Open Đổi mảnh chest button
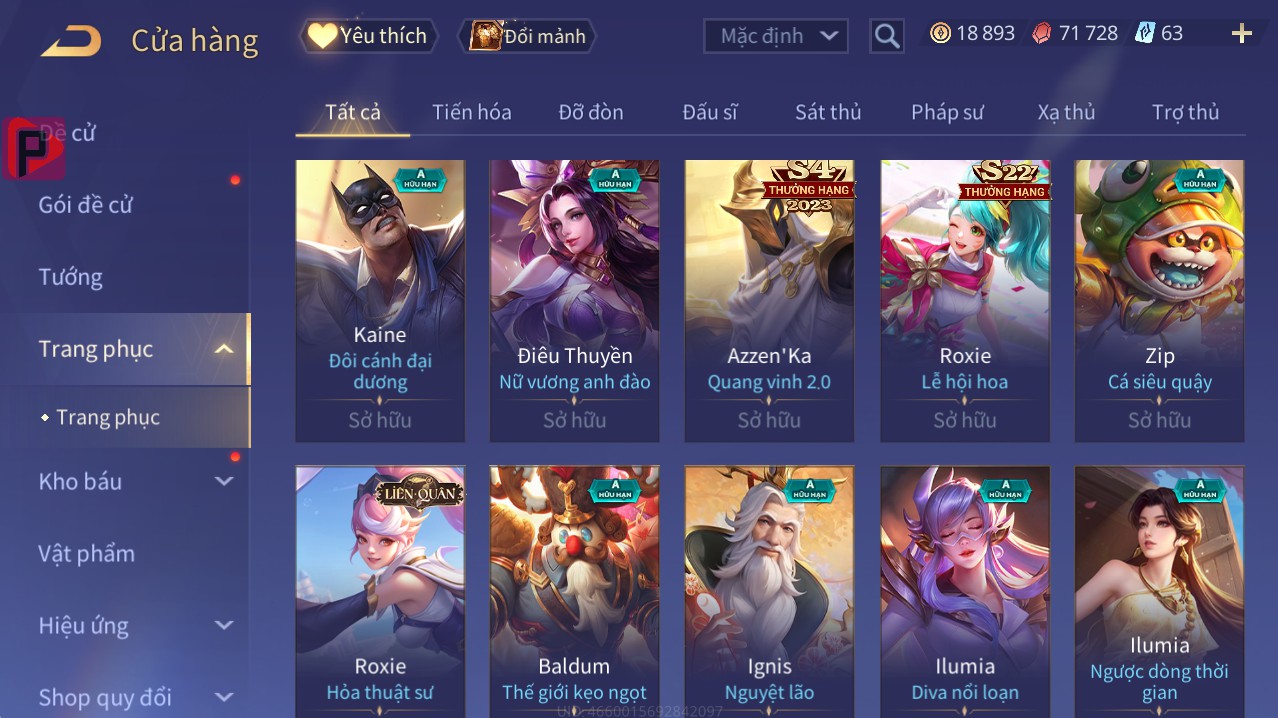This screenshot has height=718, width=1278. pyautogui.click(x=527, y=36)
